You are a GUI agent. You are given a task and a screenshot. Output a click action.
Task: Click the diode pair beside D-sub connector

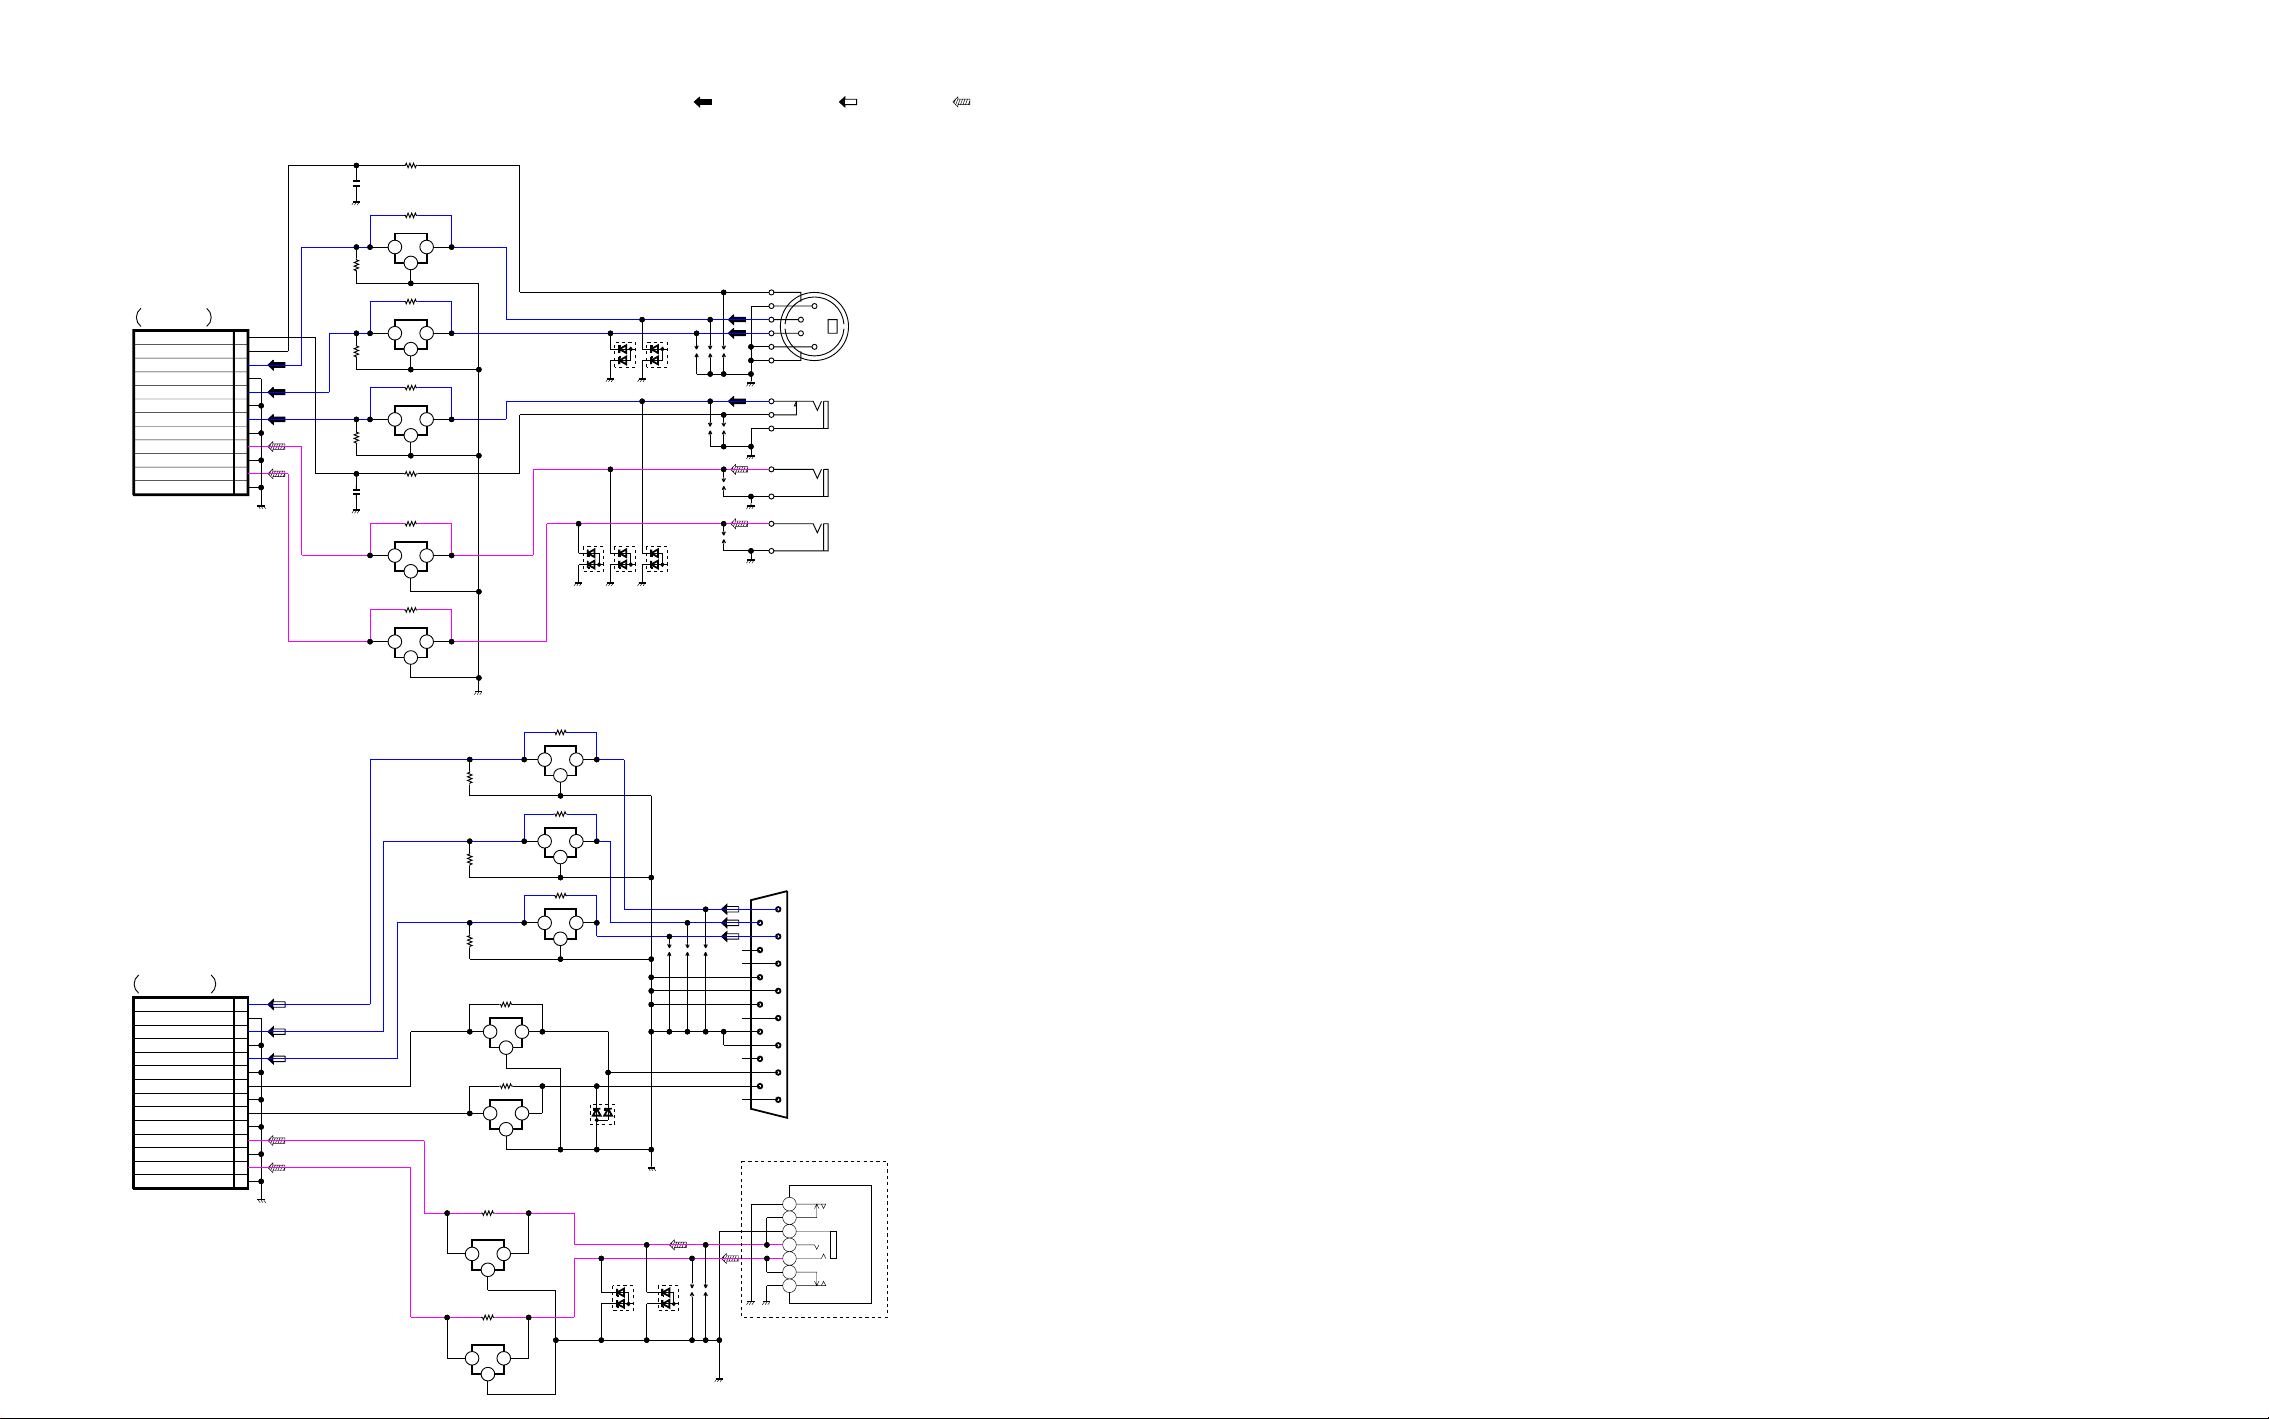coord(602,1113)
